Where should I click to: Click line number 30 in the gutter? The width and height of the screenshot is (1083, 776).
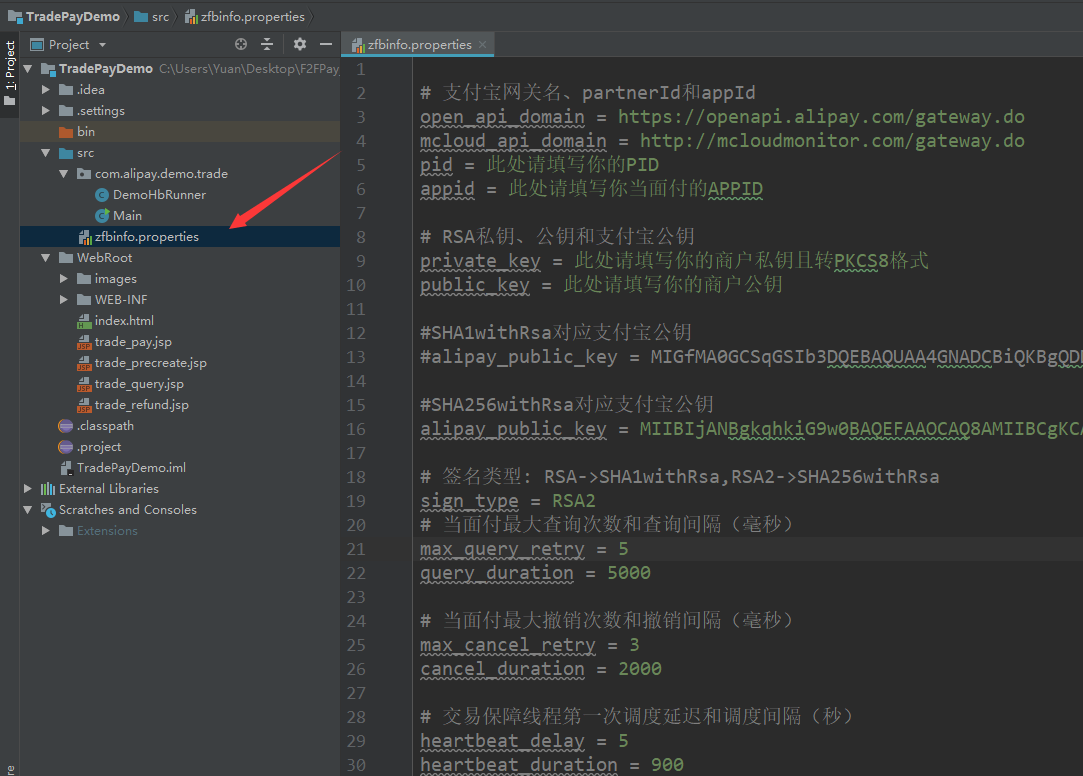(356, 765)
